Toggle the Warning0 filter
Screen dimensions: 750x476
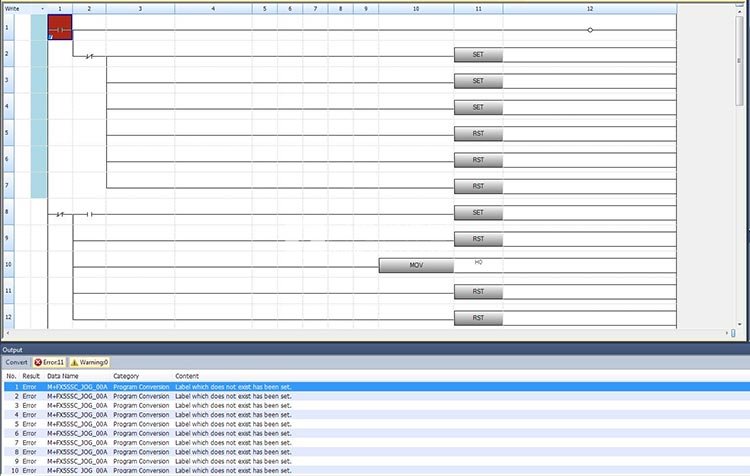coord(89,362)
